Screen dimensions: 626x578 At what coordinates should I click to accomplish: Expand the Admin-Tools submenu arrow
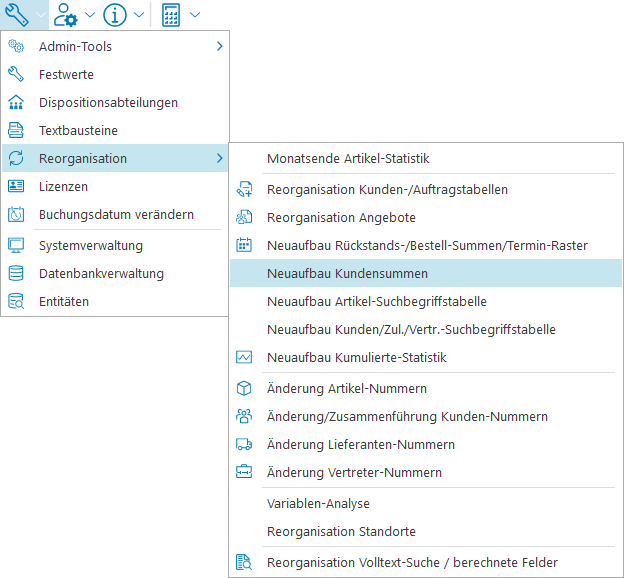point(219,46)
